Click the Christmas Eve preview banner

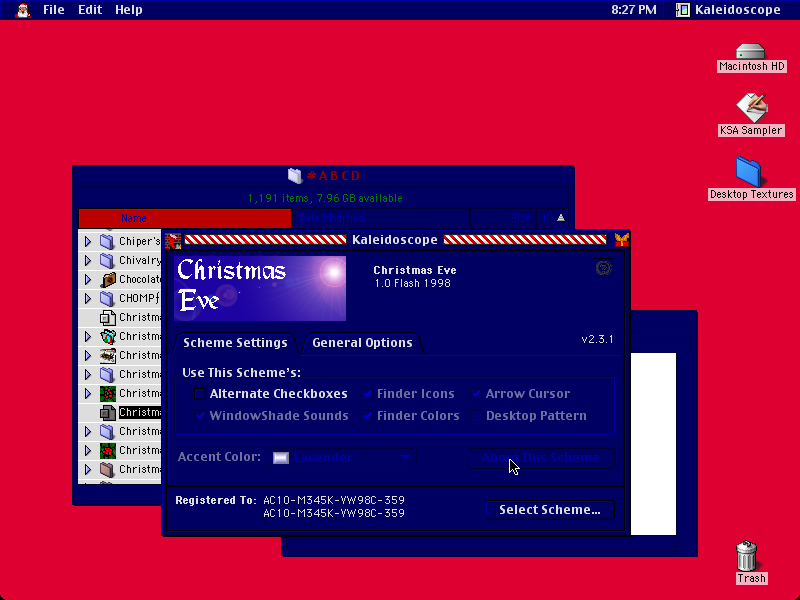coord(260,288)
